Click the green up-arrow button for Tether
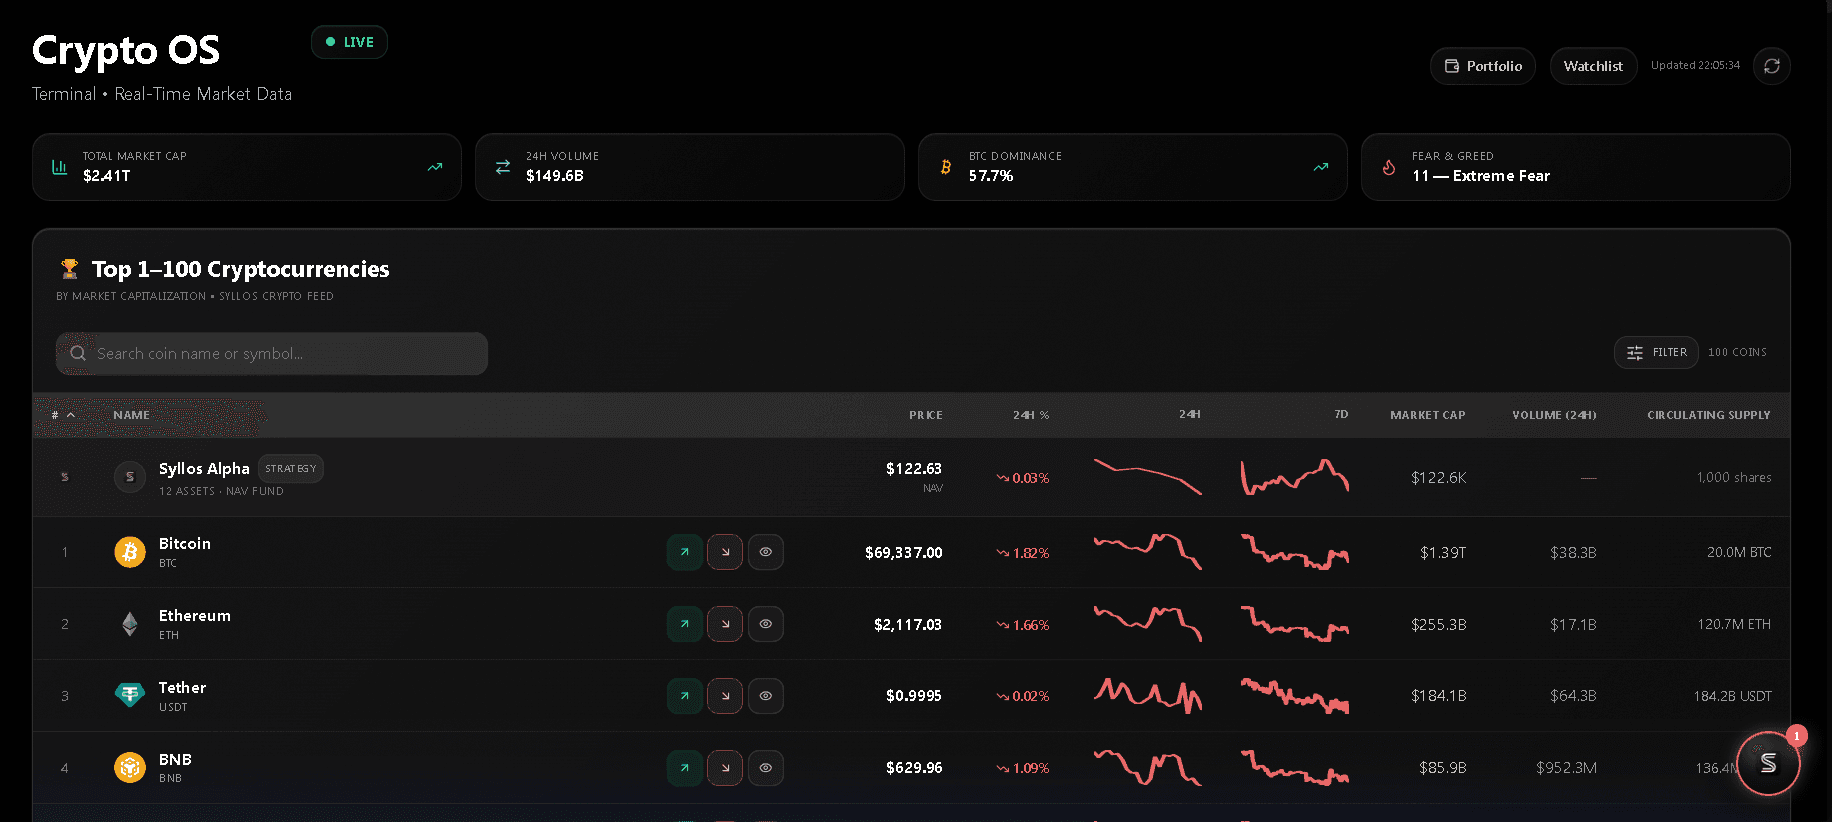1832x822 pixels. coord(685,696)
